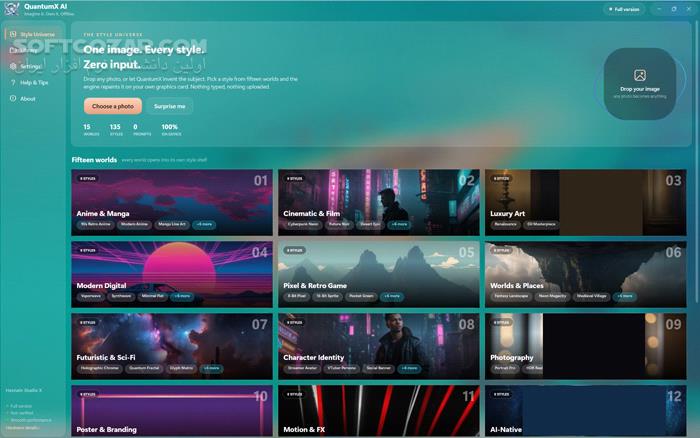The image size is (700, 438).
Task: Select the Vaporwave style tag
Action: (x=91, y=296)
